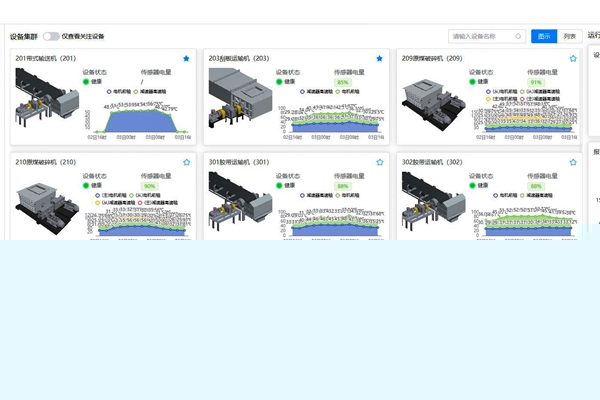
Task: Favorite 210原煤破碎机 with star icon
Action: coord(186,162)
